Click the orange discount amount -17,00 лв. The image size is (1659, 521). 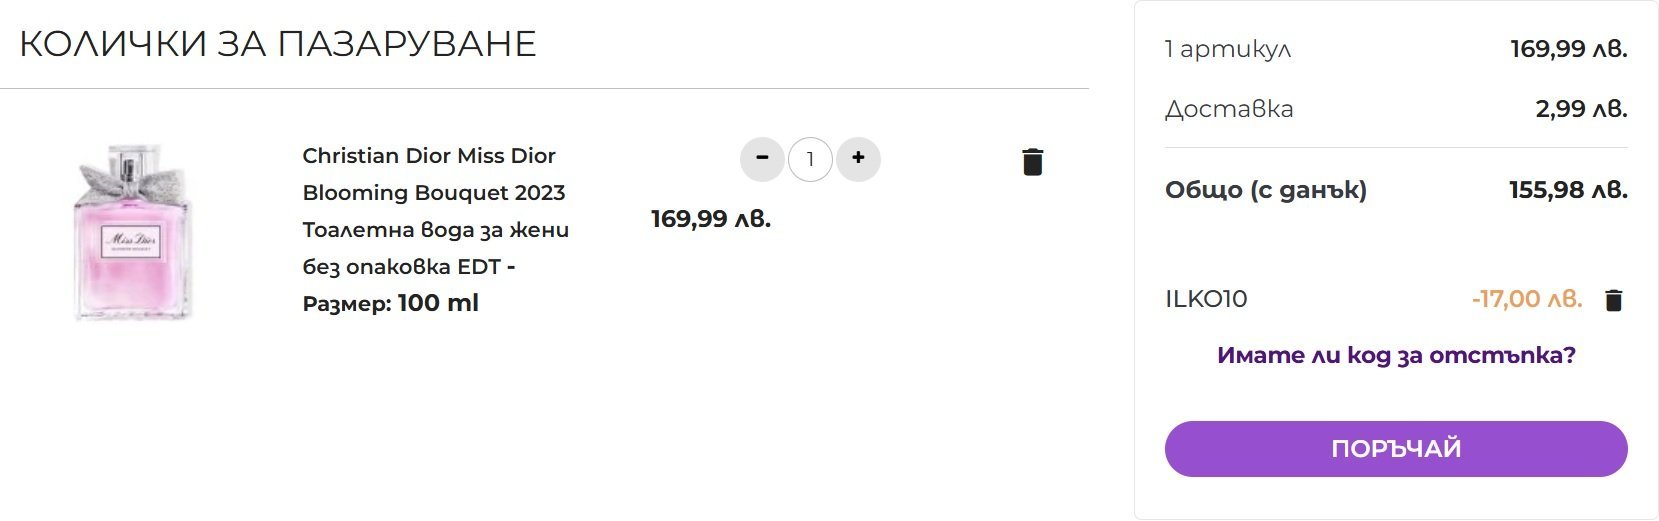click(1527, 299)
